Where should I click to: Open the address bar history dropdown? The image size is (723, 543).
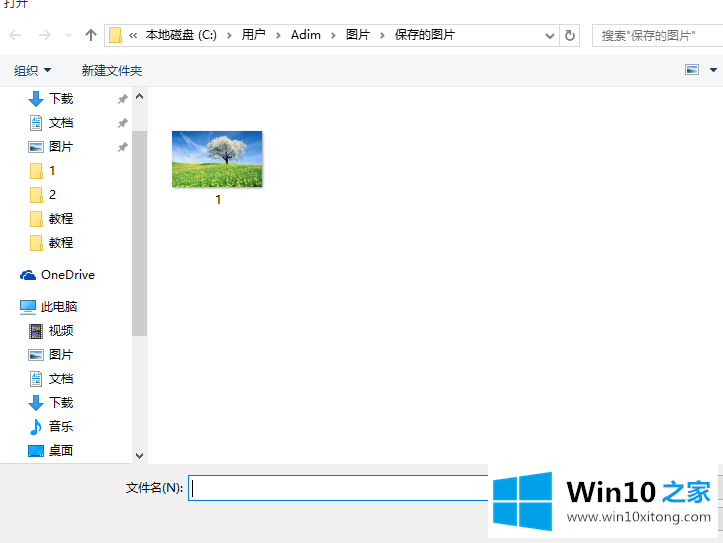[550, 35]
